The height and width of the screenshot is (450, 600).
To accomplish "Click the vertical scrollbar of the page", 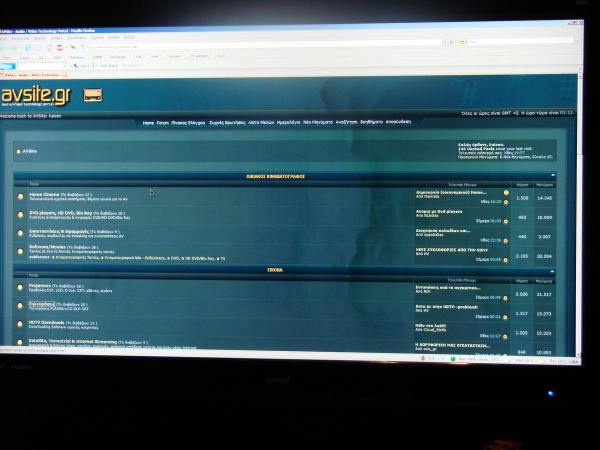I will click(580, 214).
